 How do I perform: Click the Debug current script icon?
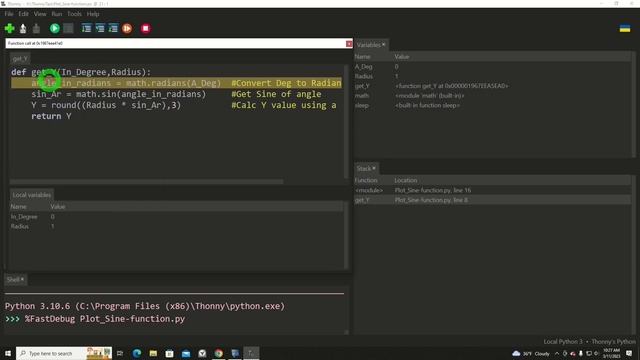click(x=68, y=29)
